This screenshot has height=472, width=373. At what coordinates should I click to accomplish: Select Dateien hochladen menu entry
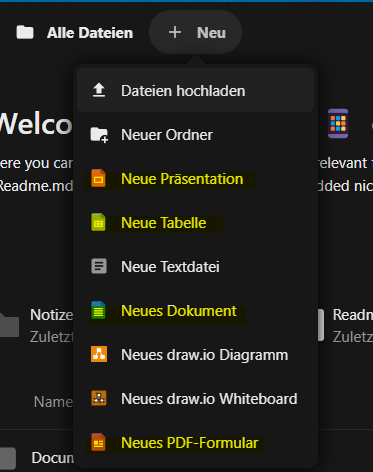[195, 90]
